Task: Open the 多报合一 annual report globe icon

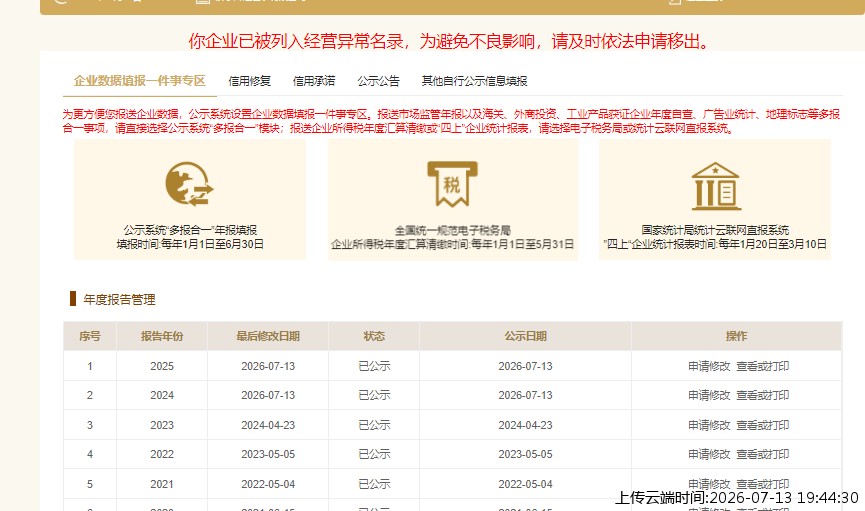Action: click(189, 184)
